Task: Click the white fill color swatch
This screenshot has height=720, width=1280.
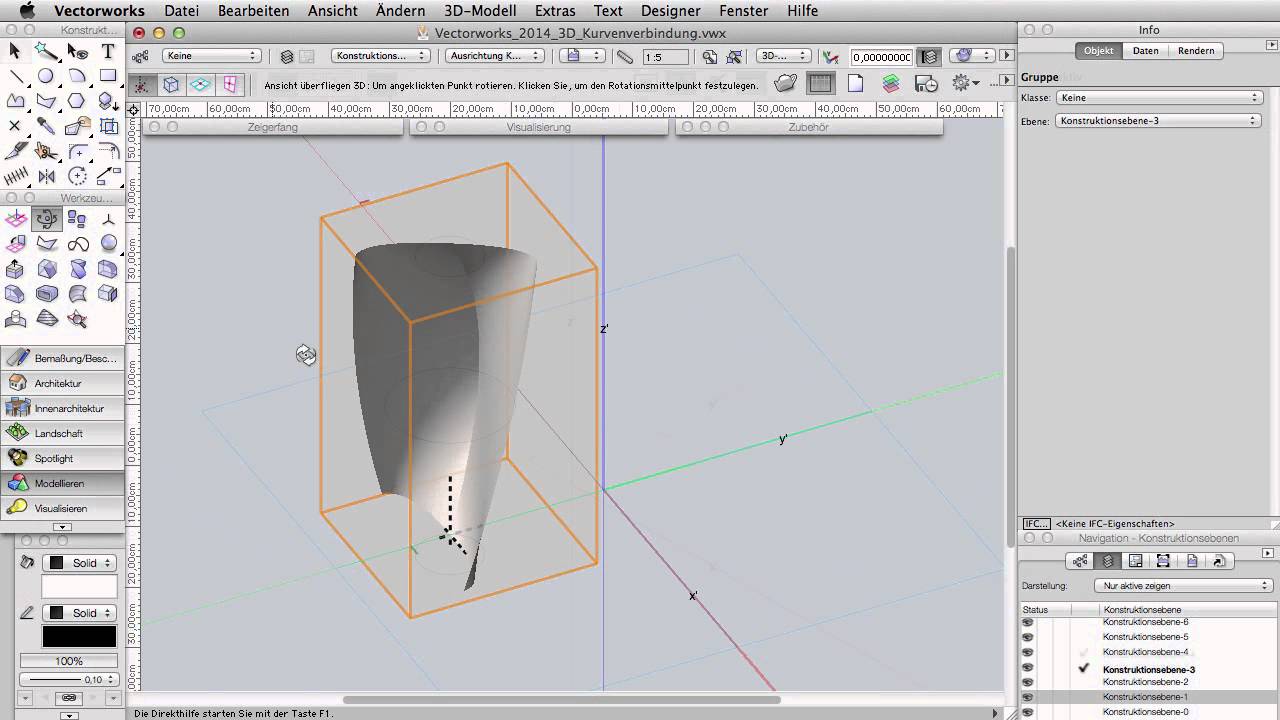Action: 79,587
